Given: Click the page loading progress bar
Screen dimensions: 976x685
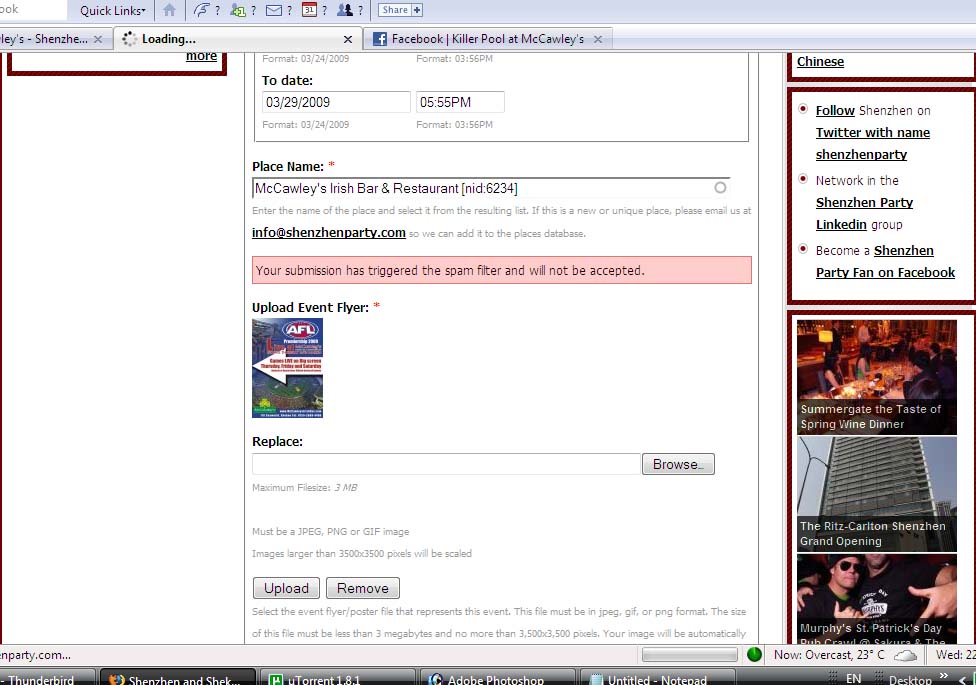Looking at the screenshot, I should (x=690, y=654).
